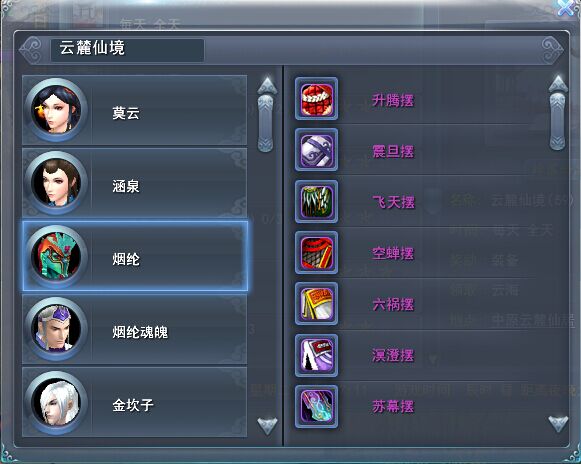Select the 震旦摆 purple item icon

click(316, 150)
